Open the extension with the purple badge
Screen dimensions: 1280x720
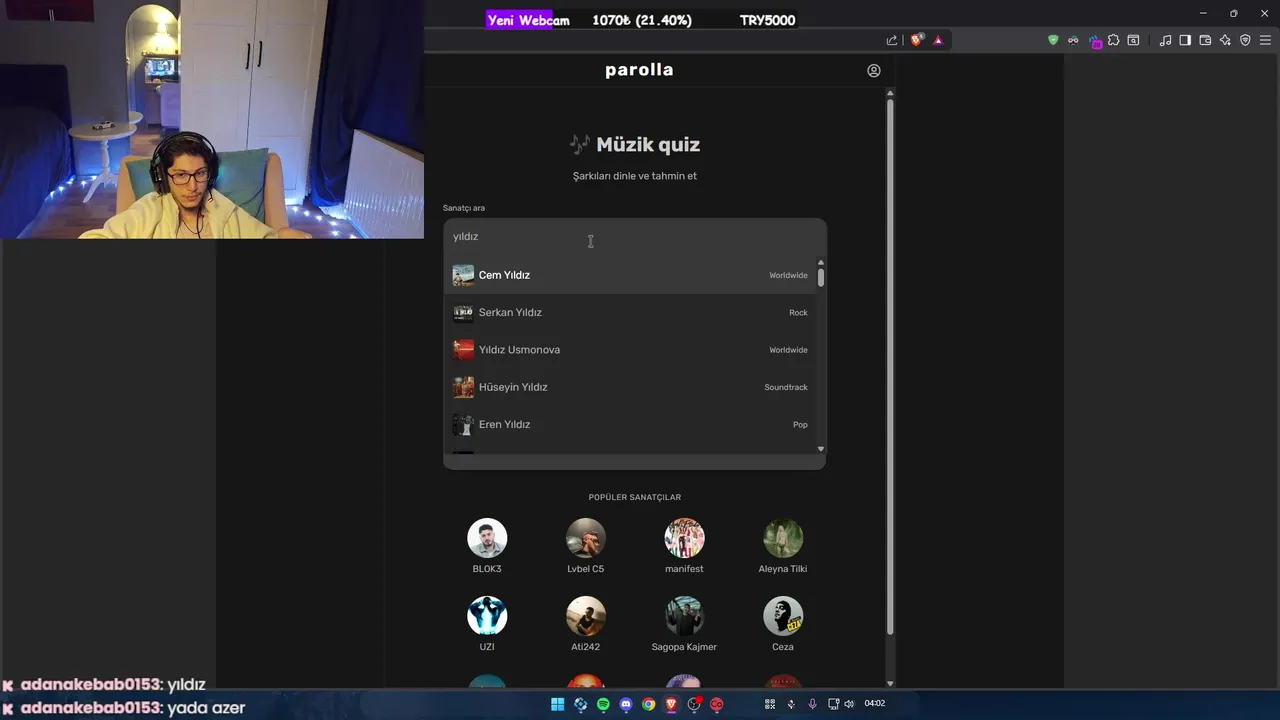[1095, 41]
